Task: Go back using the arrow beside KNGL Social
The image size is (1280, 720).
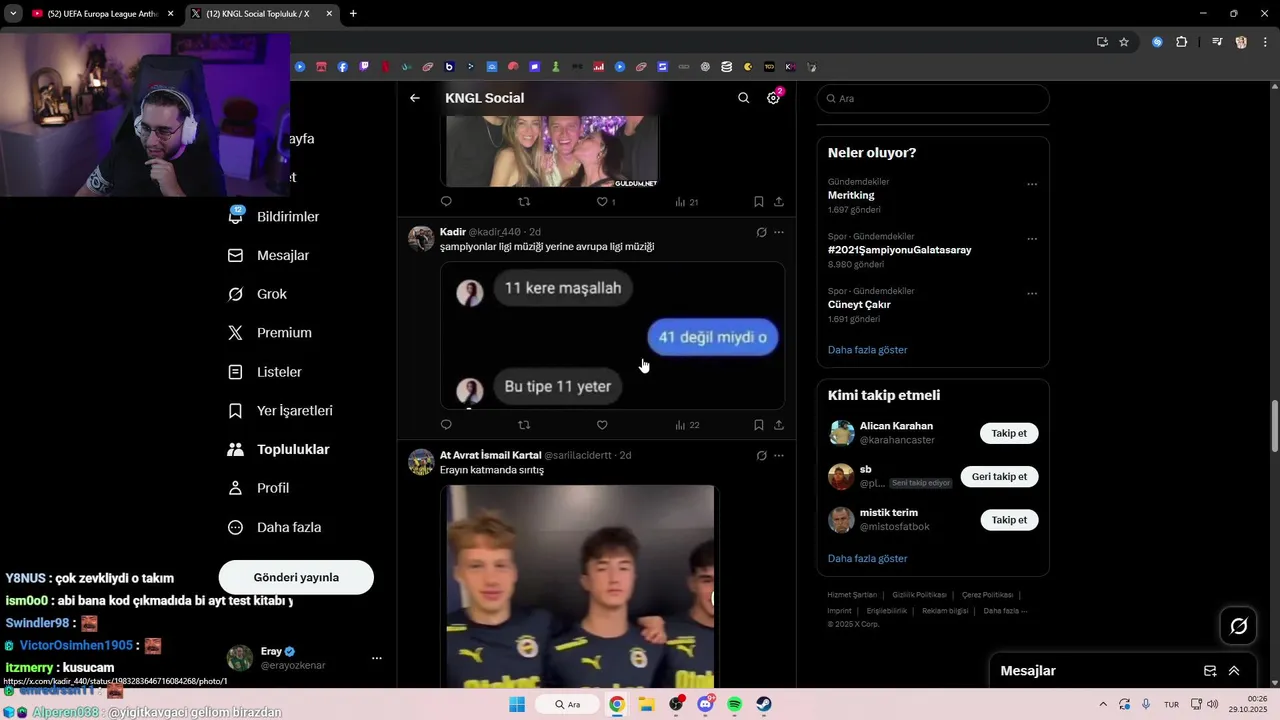Action: [x=415, y=98]
